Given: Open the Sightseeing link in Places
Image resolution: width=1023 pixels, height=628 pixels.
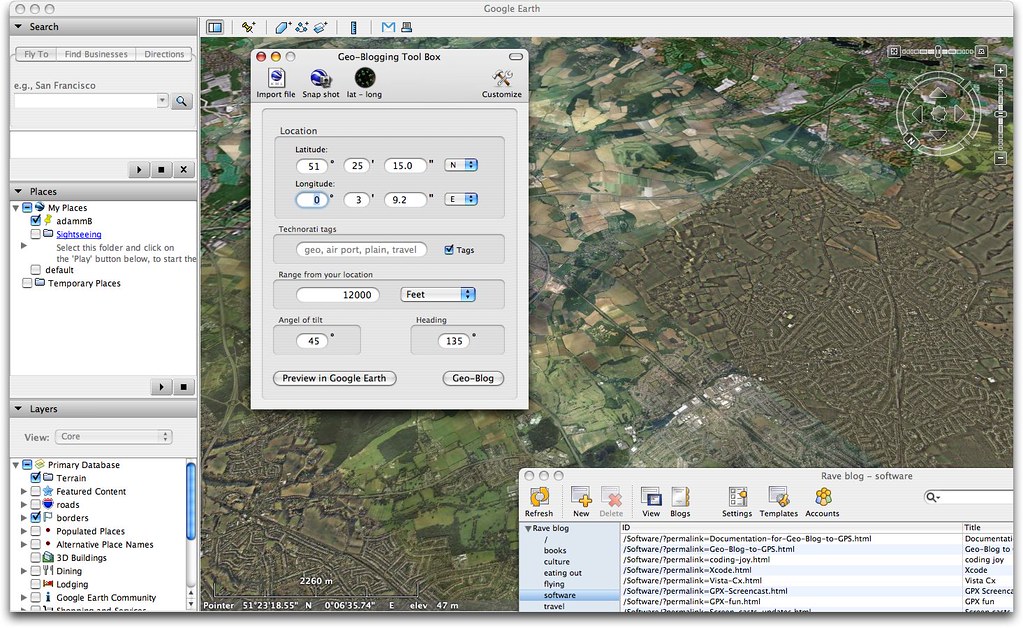Looking at the screenshot, I should [79, 234].
